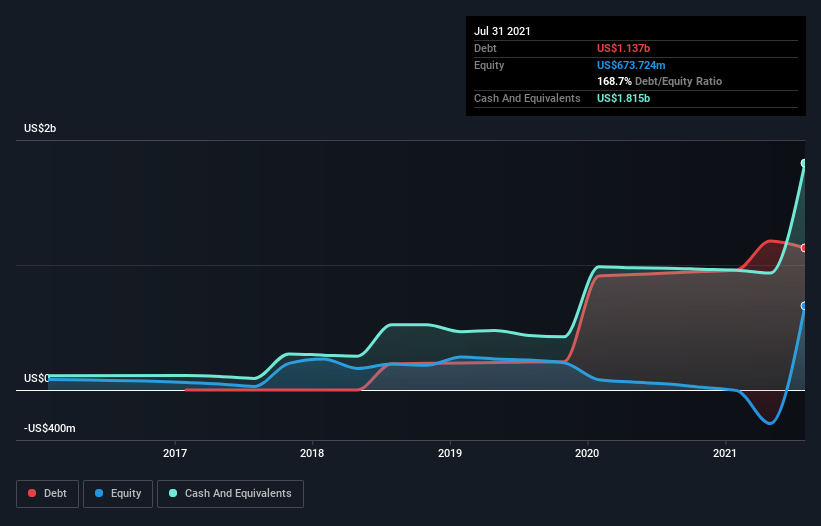Click the blue Equity data point marker

804,306
